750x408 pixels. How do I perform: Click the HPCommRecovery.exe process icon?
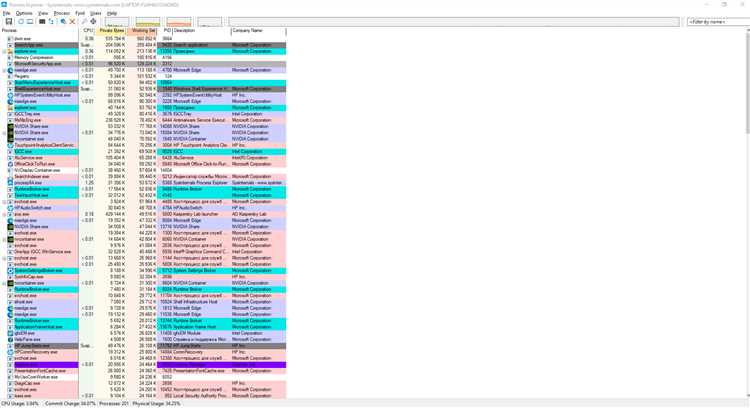tap(10, 352)
